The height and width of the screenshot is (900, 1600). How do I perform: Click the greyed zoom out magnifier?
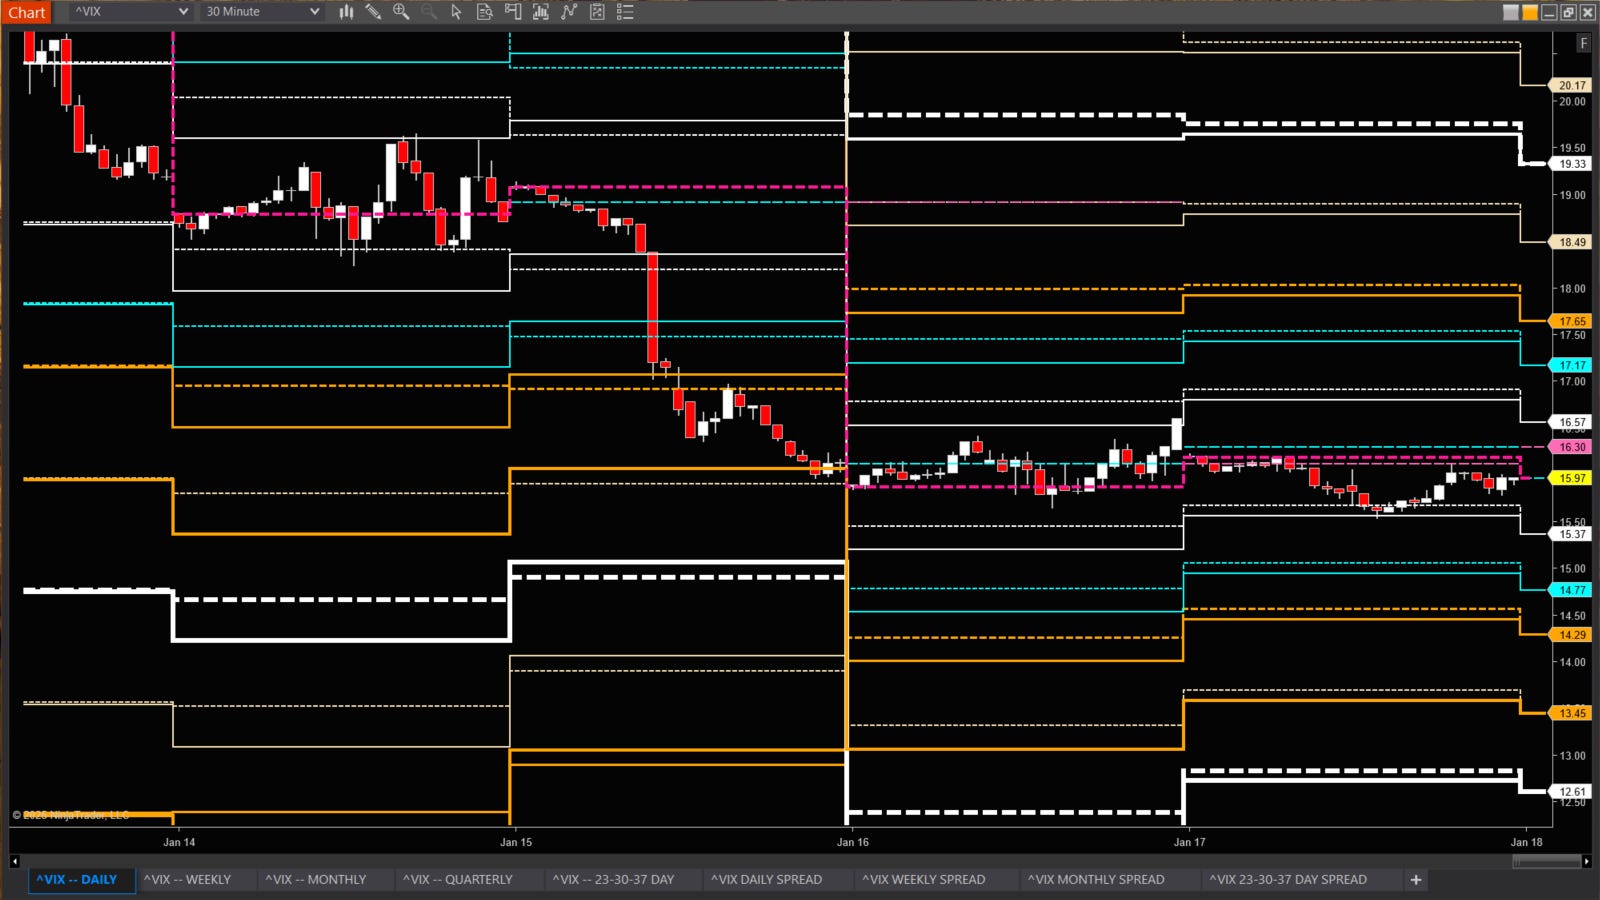tap(428, 12)
